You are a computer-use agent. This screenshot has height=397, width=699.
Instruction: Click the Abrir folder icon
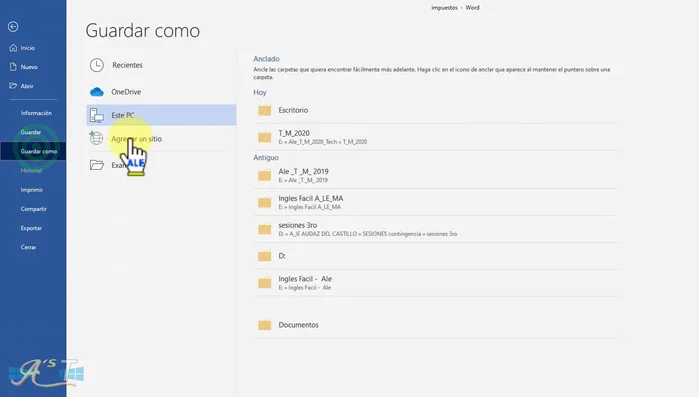click(x=13, y=86)
